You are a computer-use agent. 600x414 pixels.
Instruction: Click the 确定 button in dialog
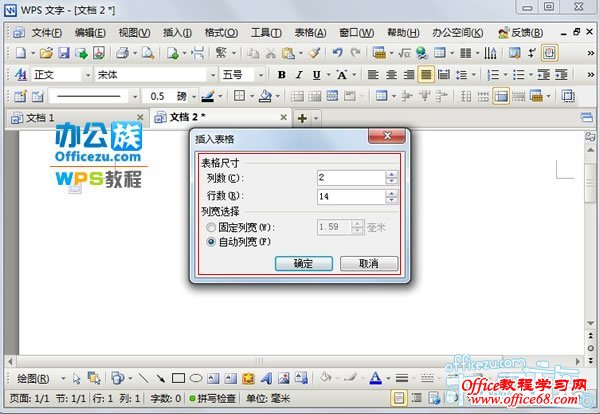click(x=304, y=264)
